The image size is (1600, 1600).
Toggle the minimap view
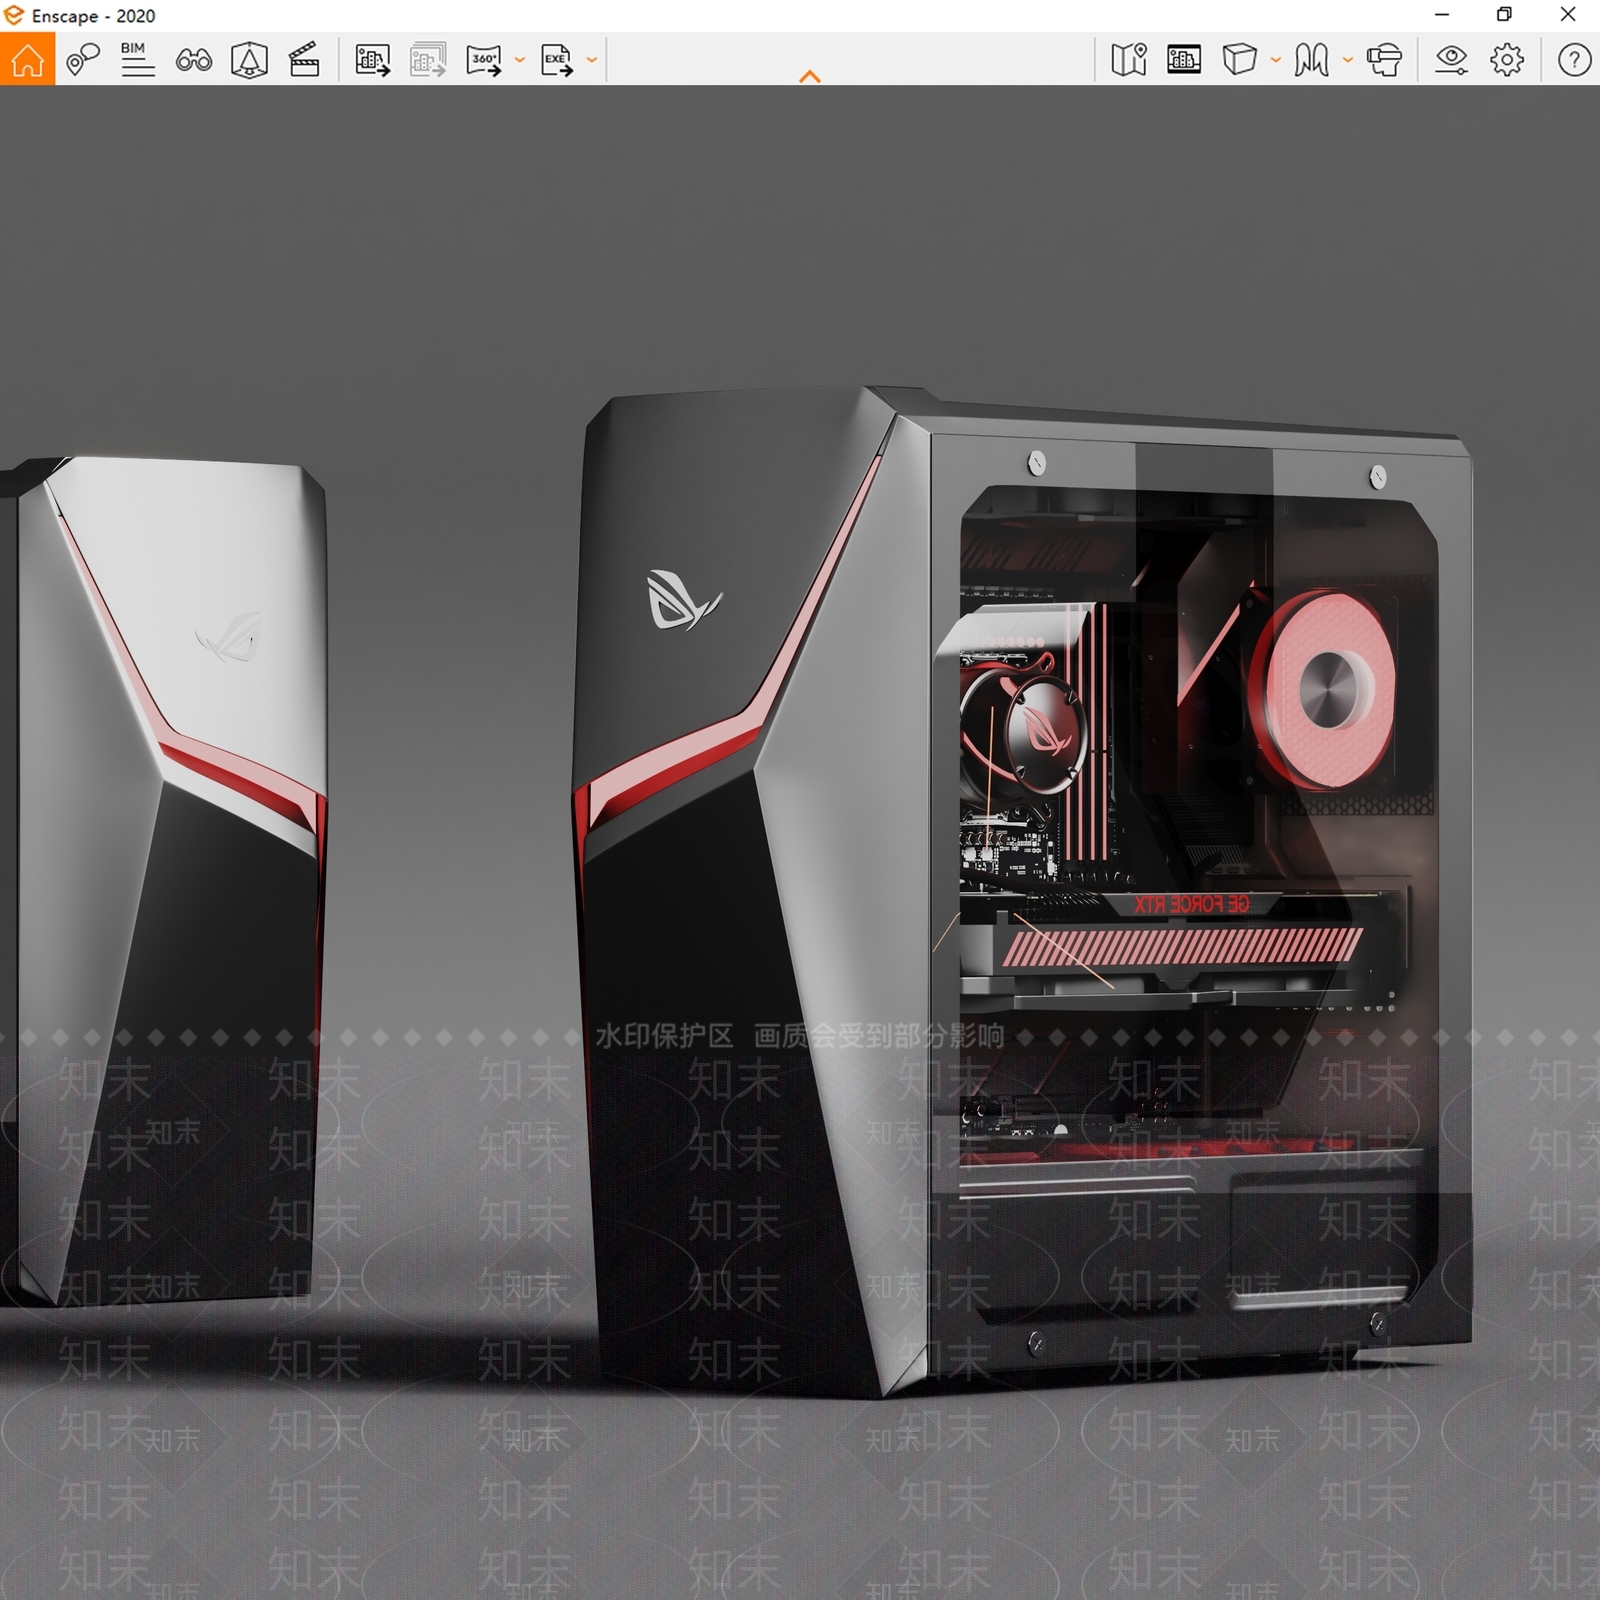pyautogui.click(x=1129, y=60)
